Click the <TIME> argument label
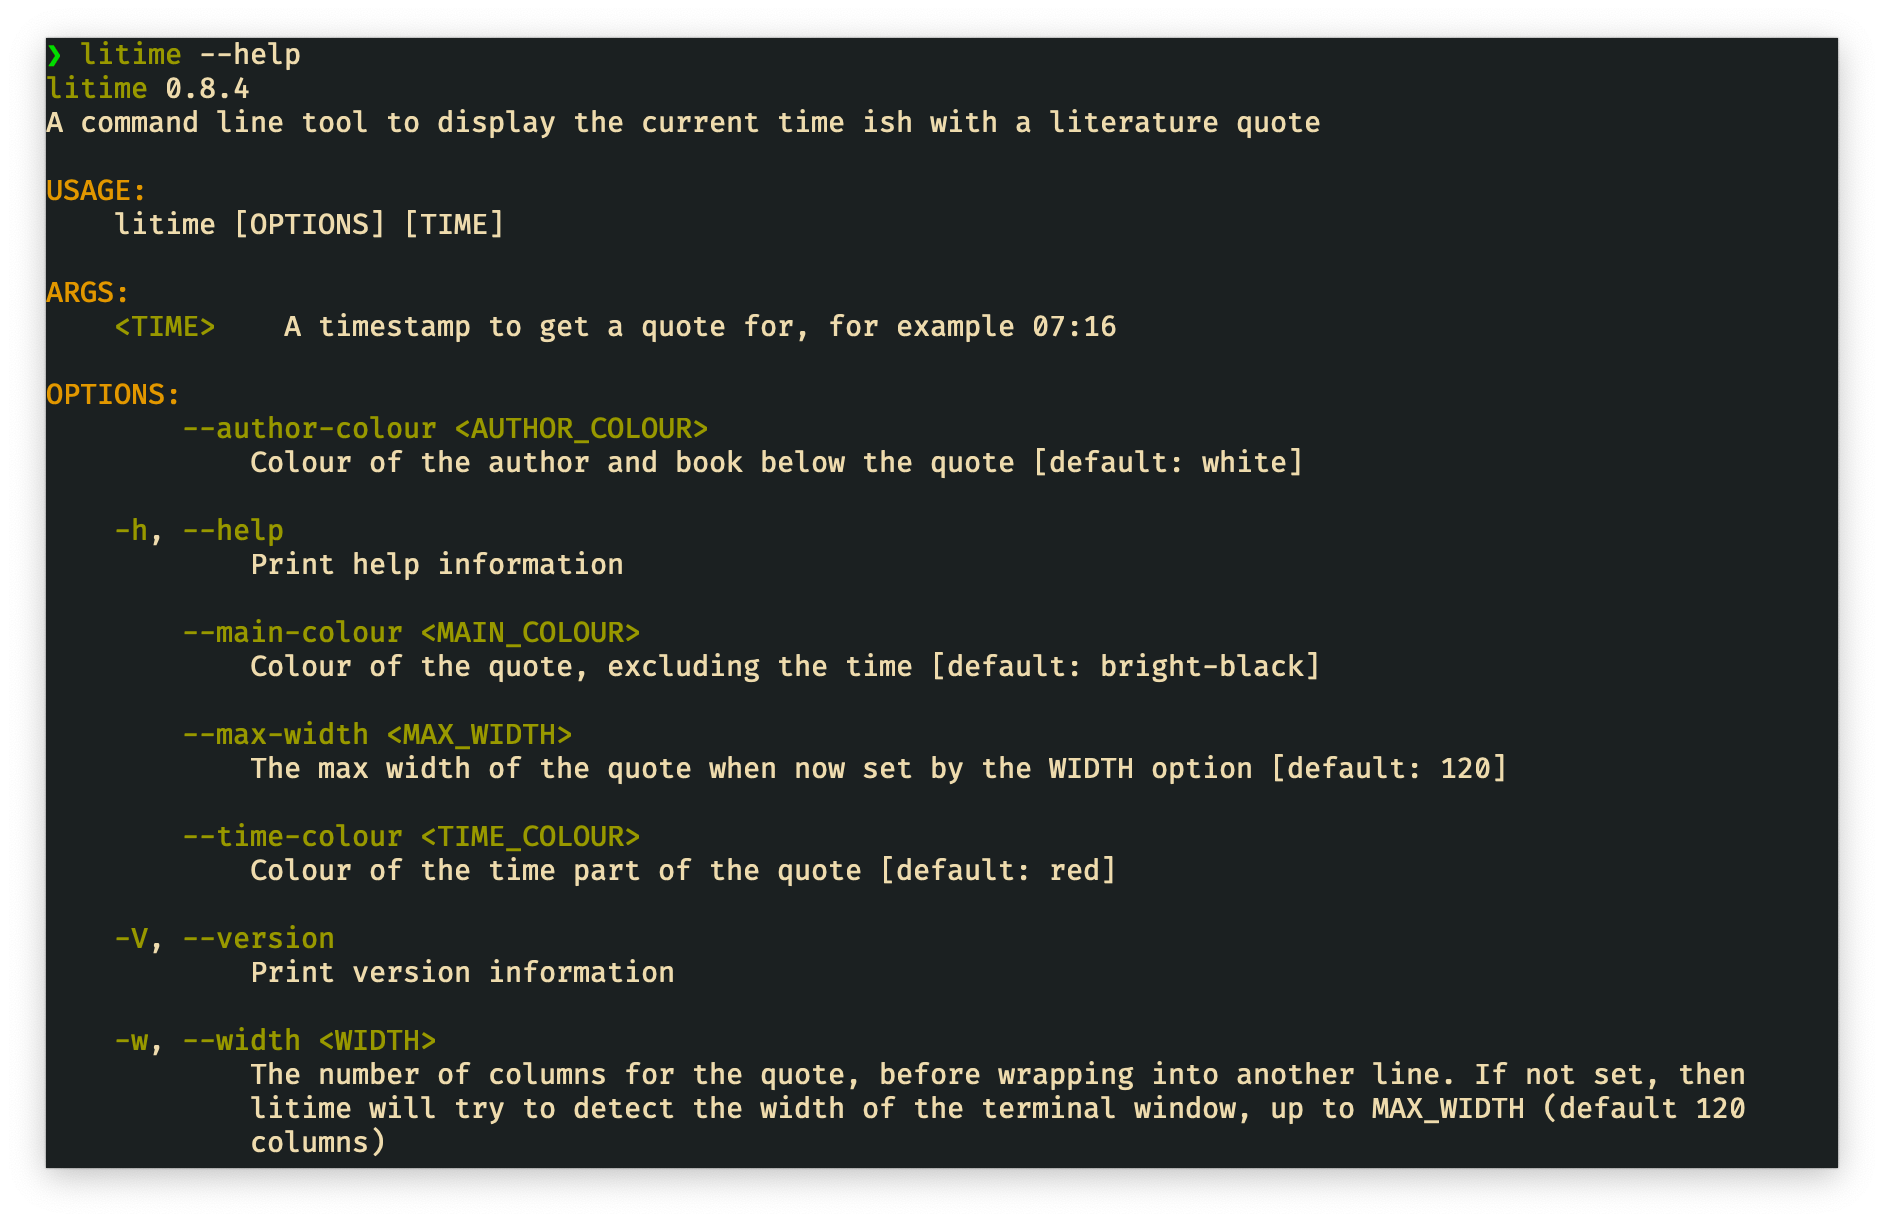The width and height of the screenshot is (1884, 1222). [165, 327]
